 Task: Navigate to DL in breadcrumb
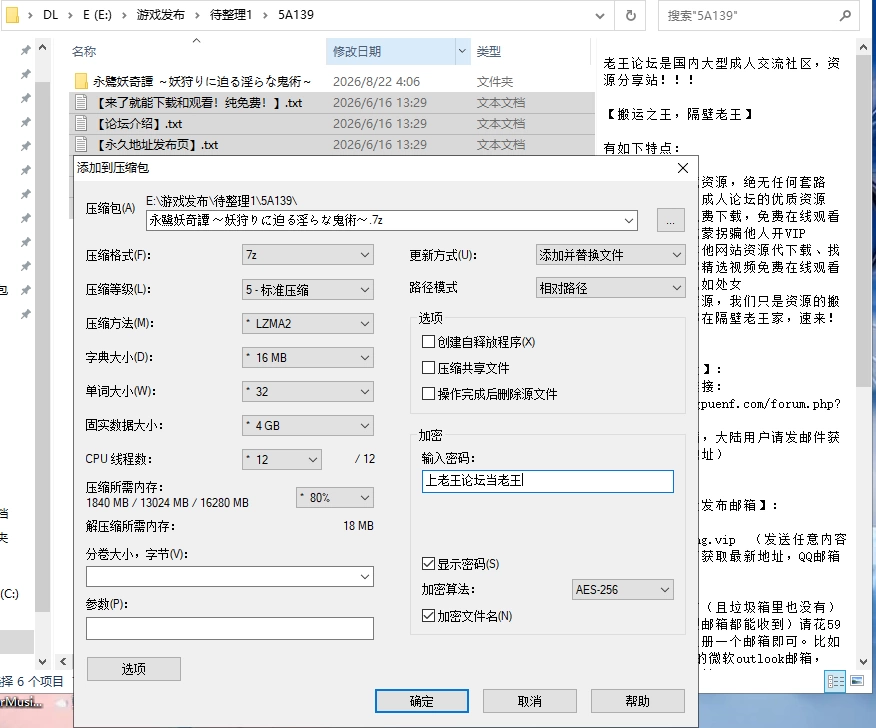[x=50, y=15]
